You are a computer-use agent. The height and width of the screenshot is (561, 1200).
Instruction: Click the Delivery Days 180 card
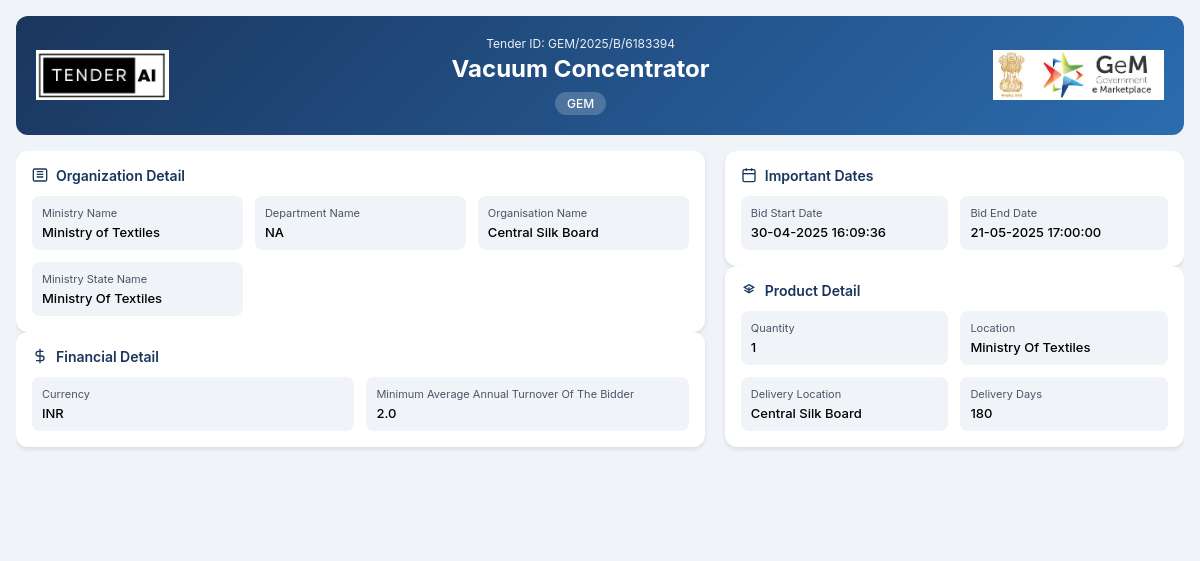(x=1064, y=404)
